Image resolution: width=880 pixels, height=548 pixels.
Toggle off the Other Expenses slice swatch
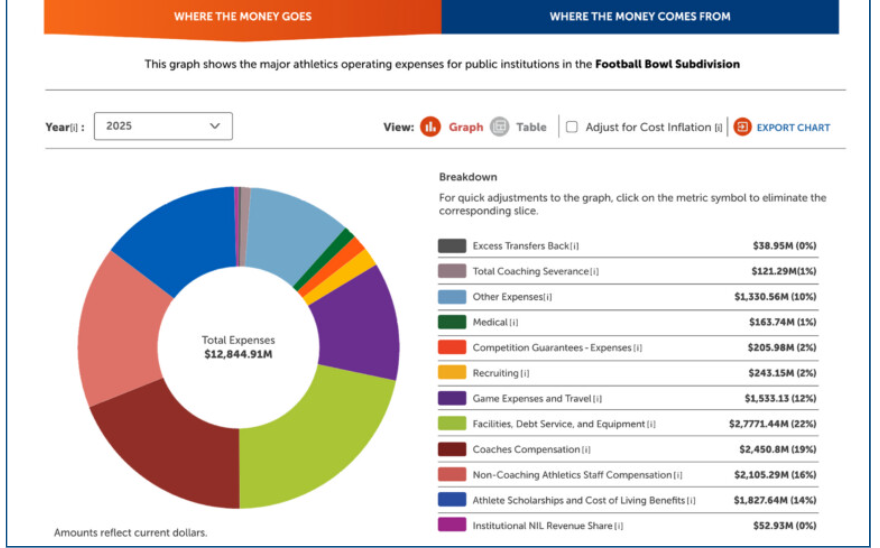[452, 296]
